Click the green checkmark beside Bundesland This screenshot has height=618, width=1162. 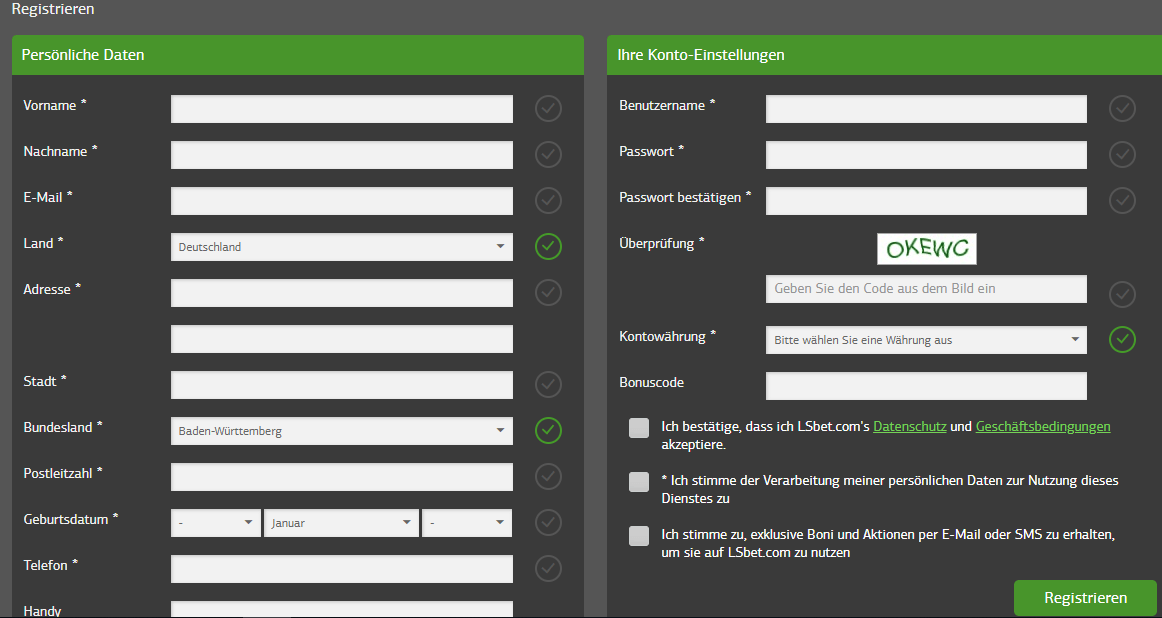pos(548,430)
